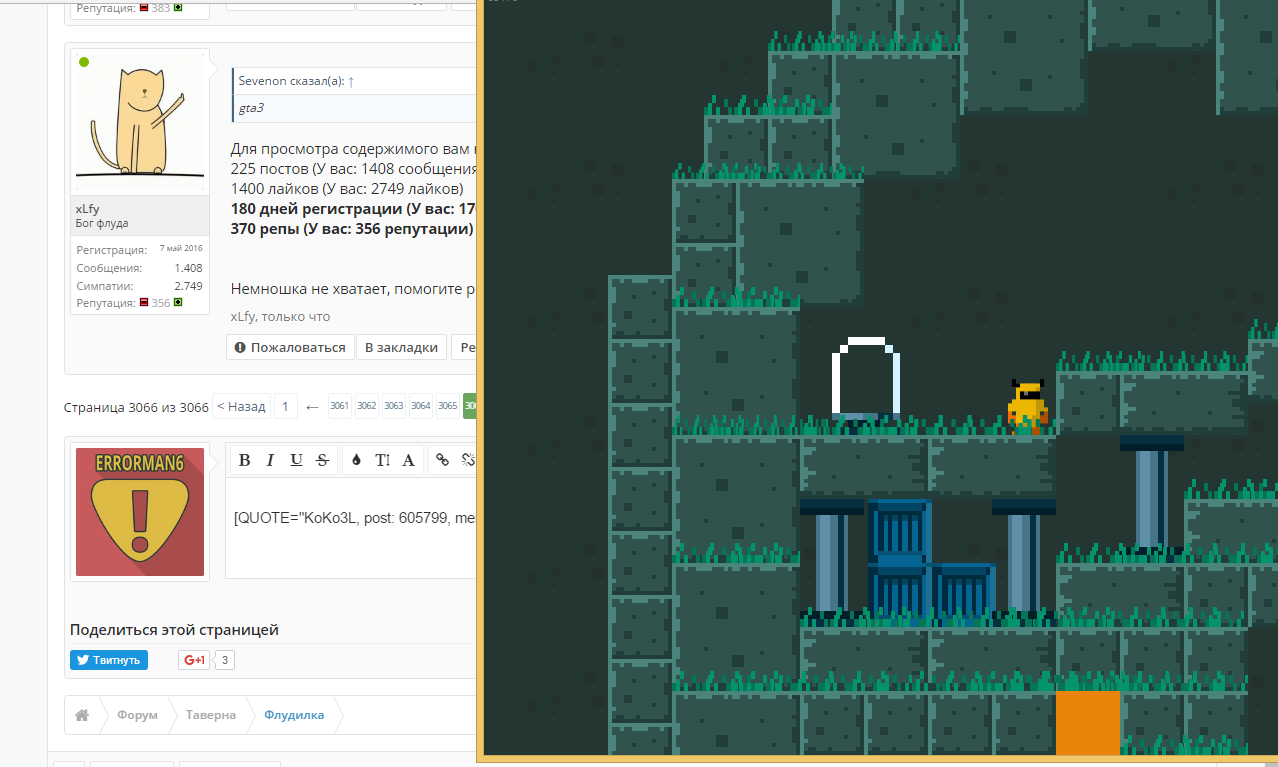Report the post with Пожаловаться
The height and width of the screenshot is (767, 1278).
[x=290, y=347]
